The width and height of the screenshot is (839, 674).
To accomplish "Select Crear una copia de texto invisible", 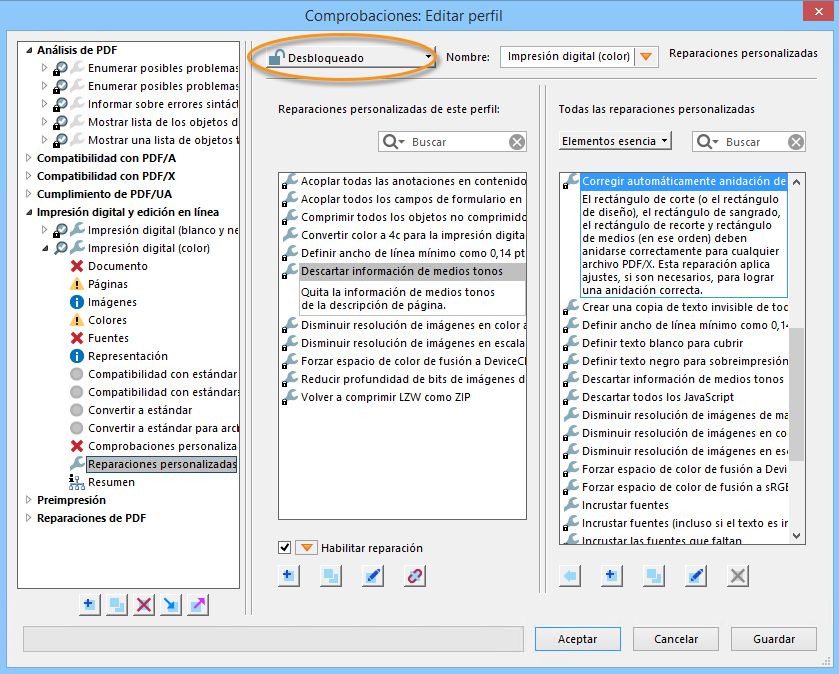I will 684,308.
